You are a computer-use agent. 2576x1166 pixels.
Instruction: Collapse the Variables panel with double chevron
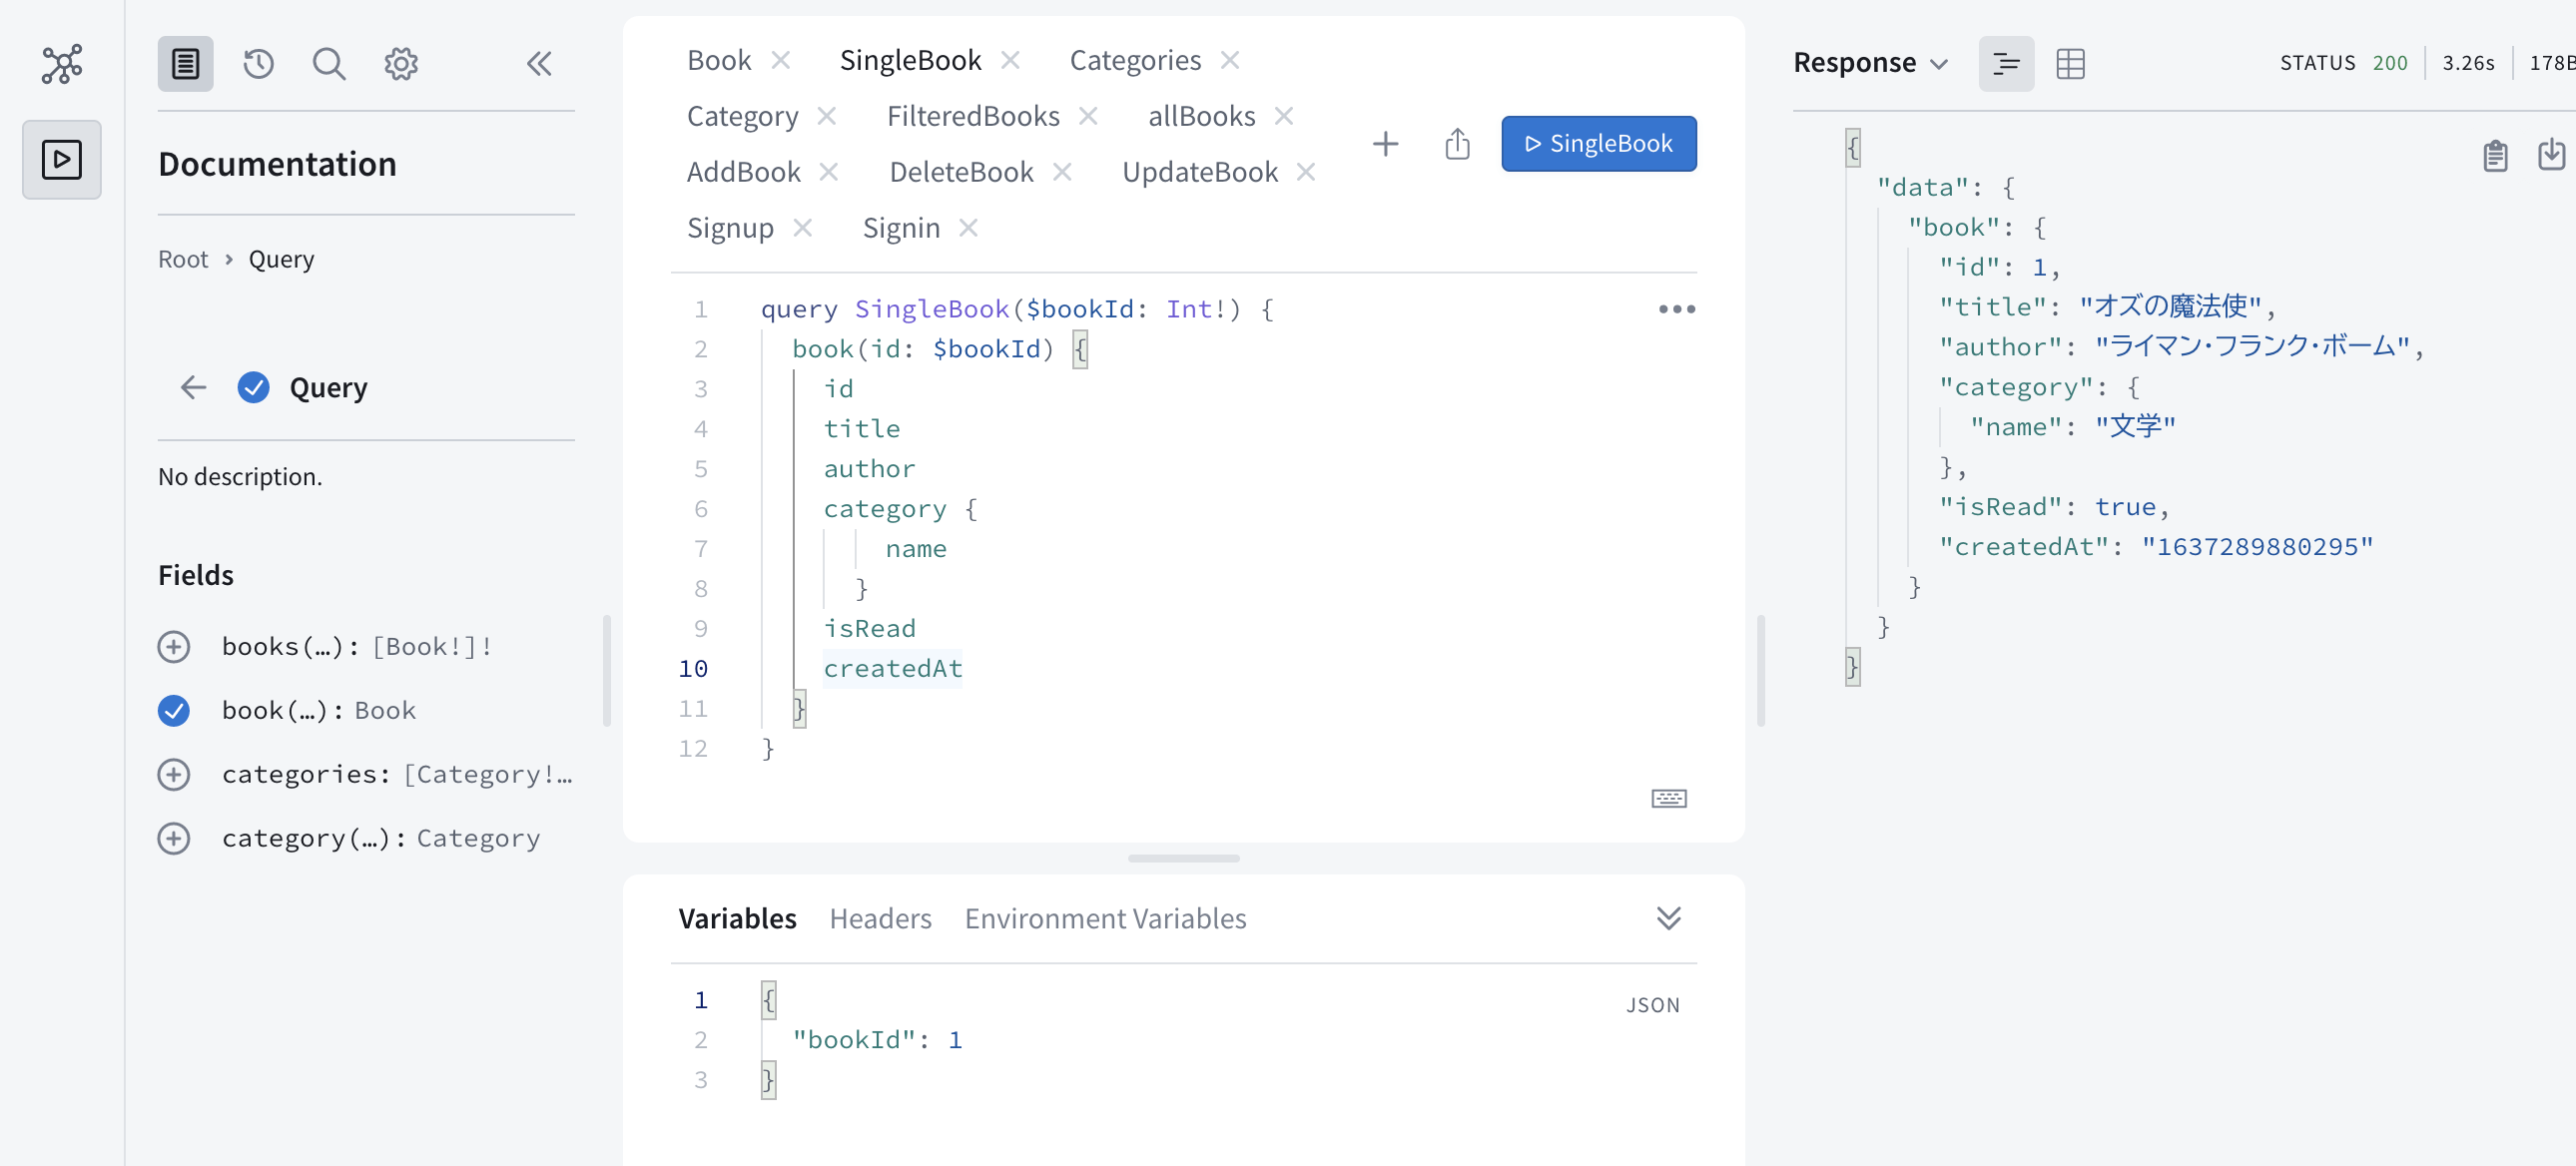click(x=1668, y=918)
